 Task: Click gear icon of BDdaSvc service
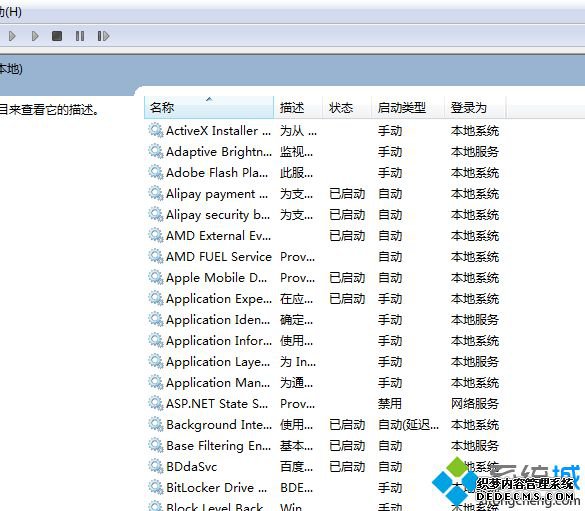point(156,466)
